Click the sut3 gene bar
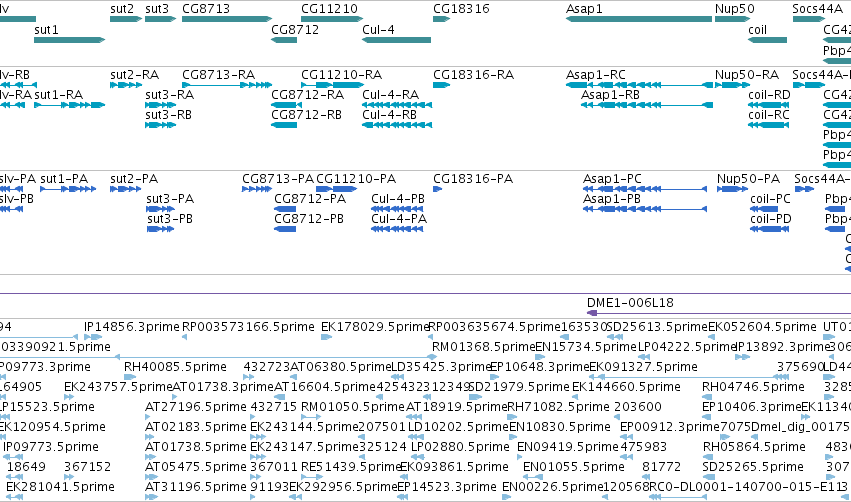This screenshot has height=502, width=851. 161,19
